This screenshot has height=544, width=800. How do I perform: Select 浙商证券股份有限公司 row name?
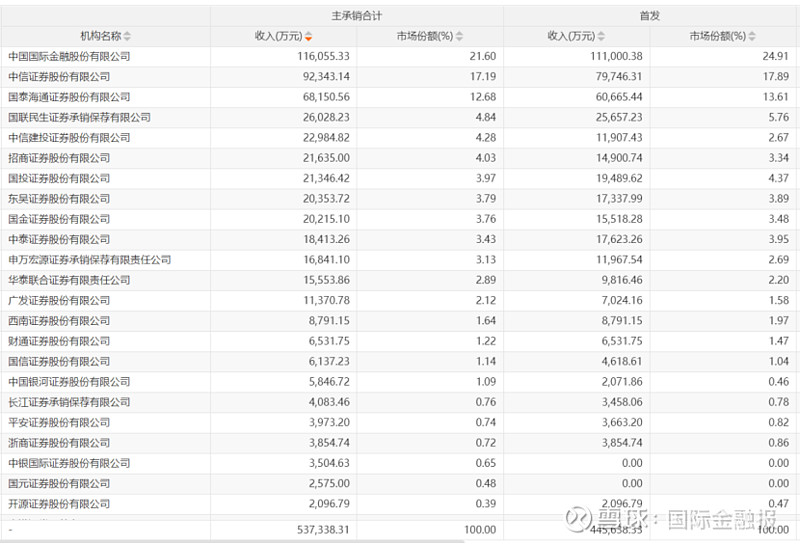coord(59,443)
